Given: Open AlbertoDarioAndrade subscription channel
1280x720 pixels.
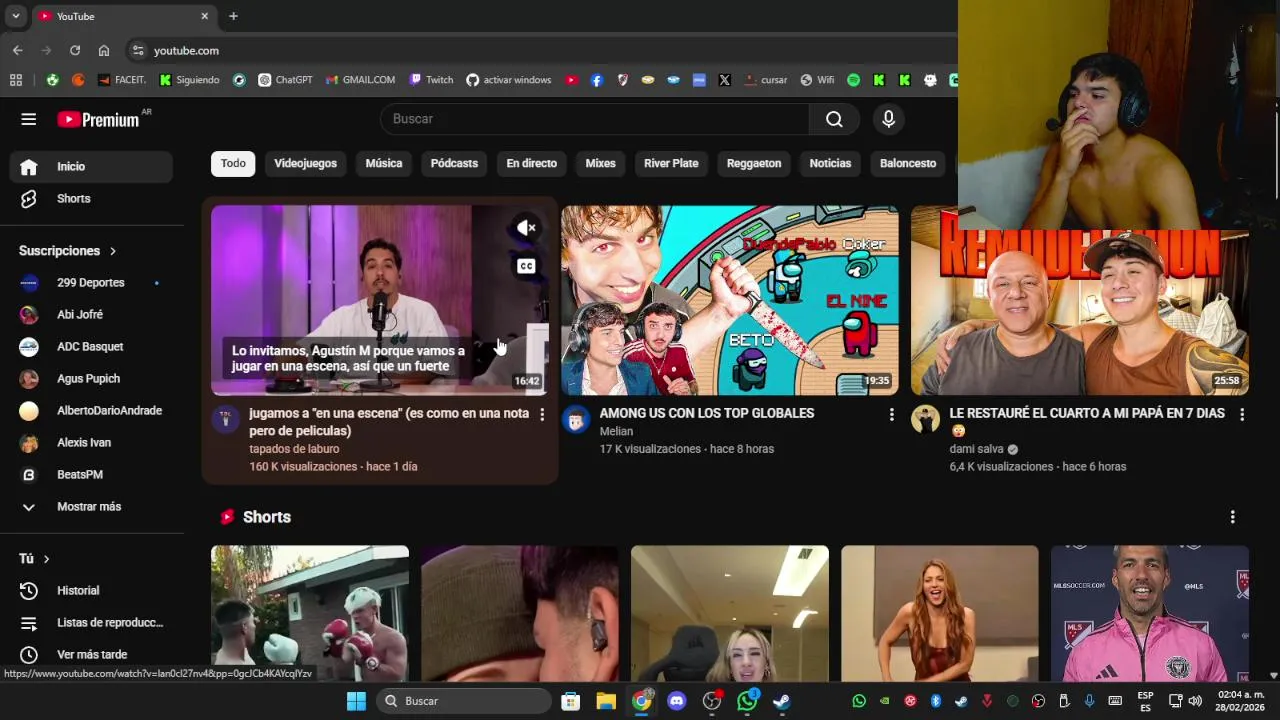Looking at the screenshot, I should click(91, 411).
